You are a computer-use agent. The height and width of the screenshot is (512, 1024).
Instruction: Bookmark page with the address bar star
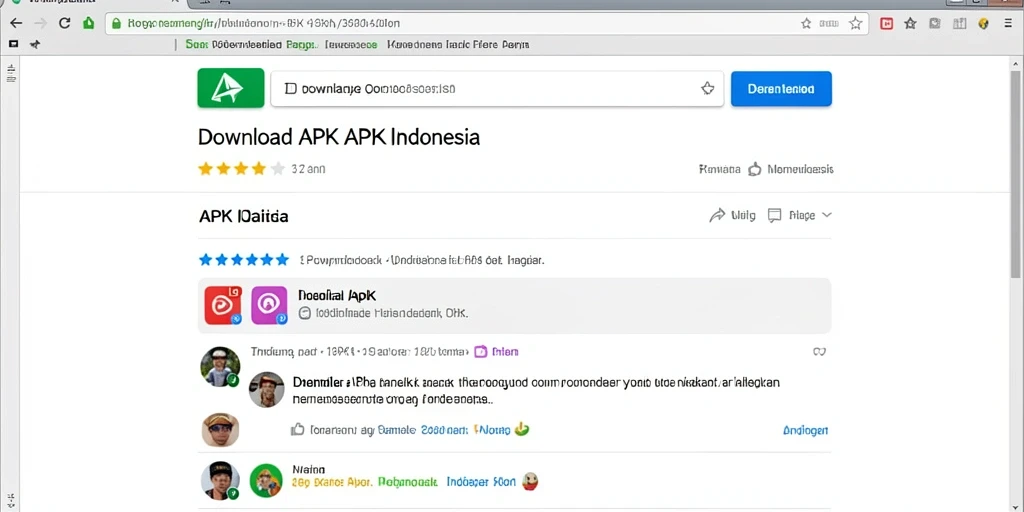click(x=856, y=24)
